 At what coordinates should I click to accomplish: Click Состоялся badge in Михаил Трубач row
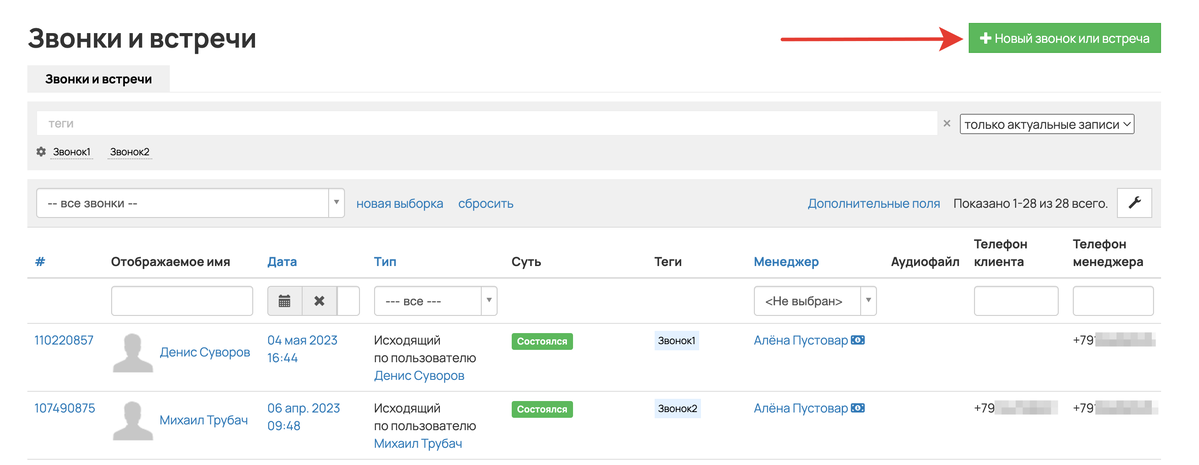(542, 409)
